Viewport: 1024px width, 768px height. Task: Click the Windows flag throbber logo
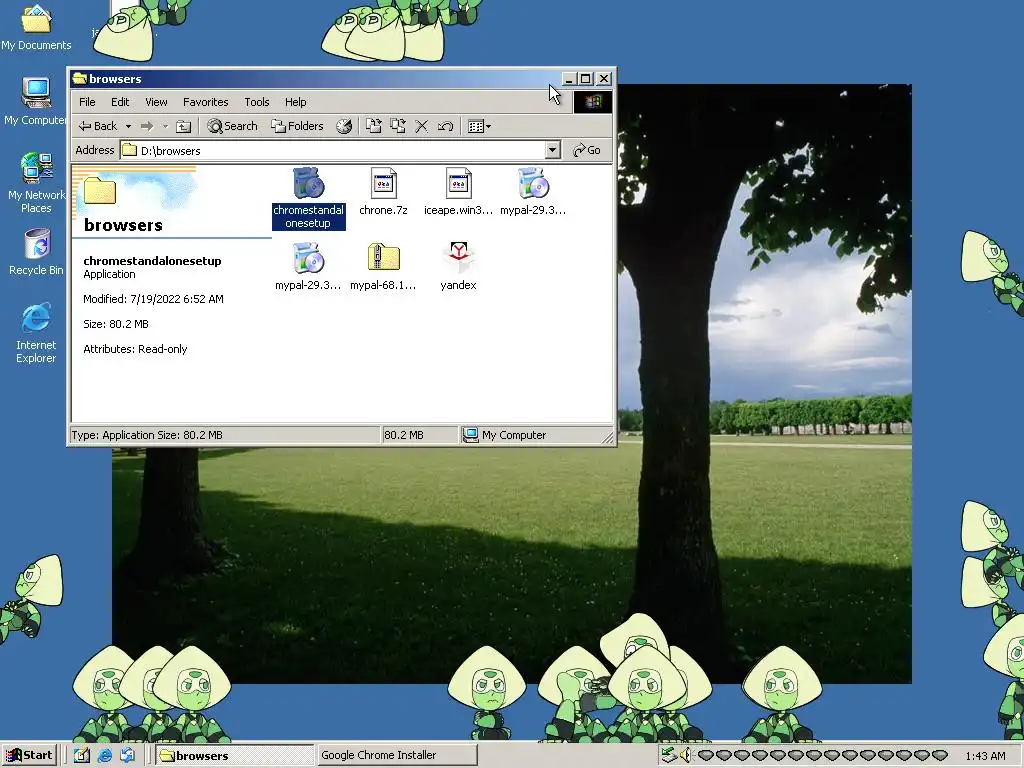[x=593, y=101]
